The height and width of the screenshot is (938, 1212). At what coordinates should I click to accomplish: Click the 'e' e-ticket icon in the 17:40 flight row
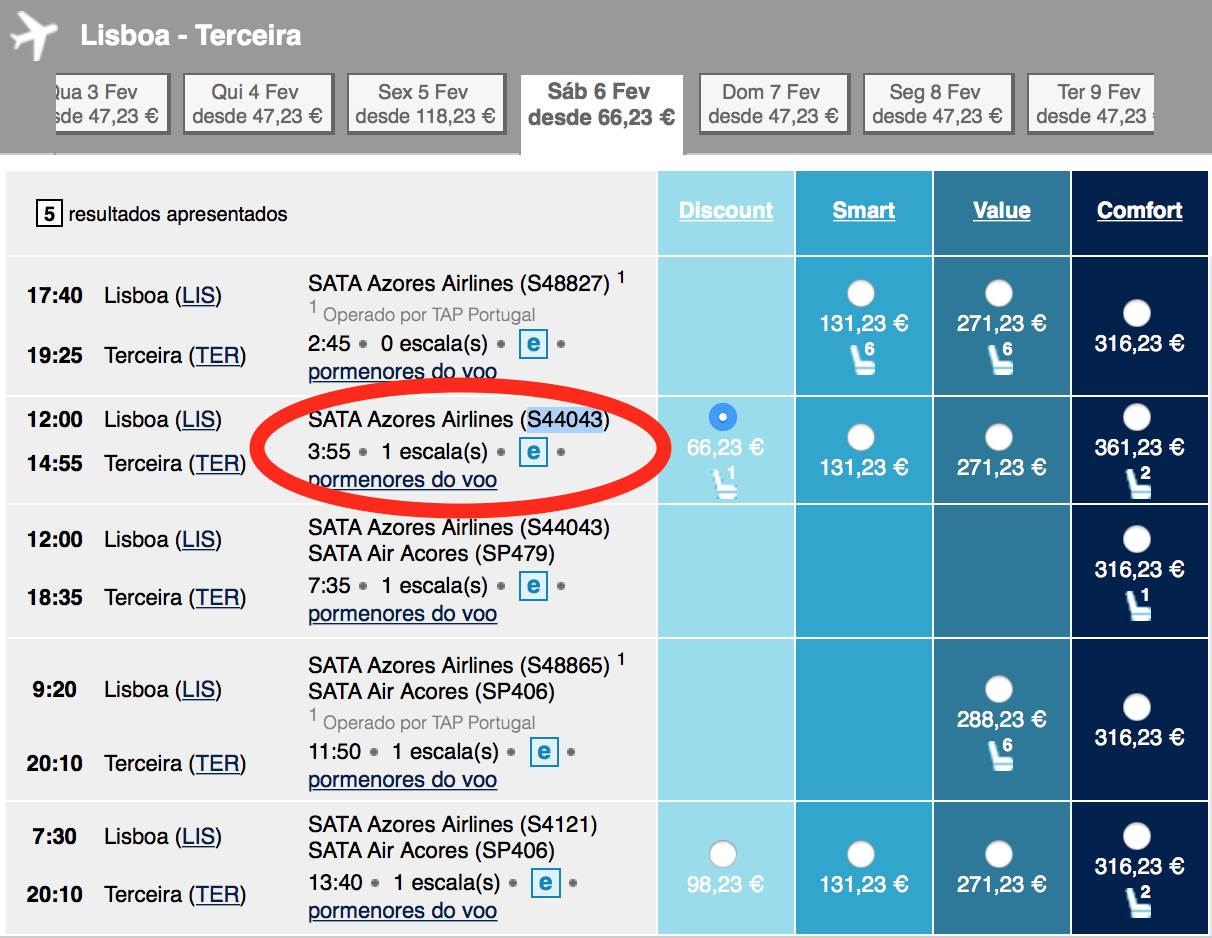point(533,344)
